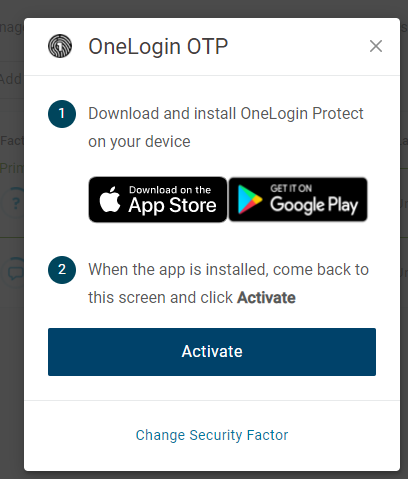Click the dimmed 'Fact' column header behind dialog
The width and height of the screenshot is (408, 479).
pos(12,141)
